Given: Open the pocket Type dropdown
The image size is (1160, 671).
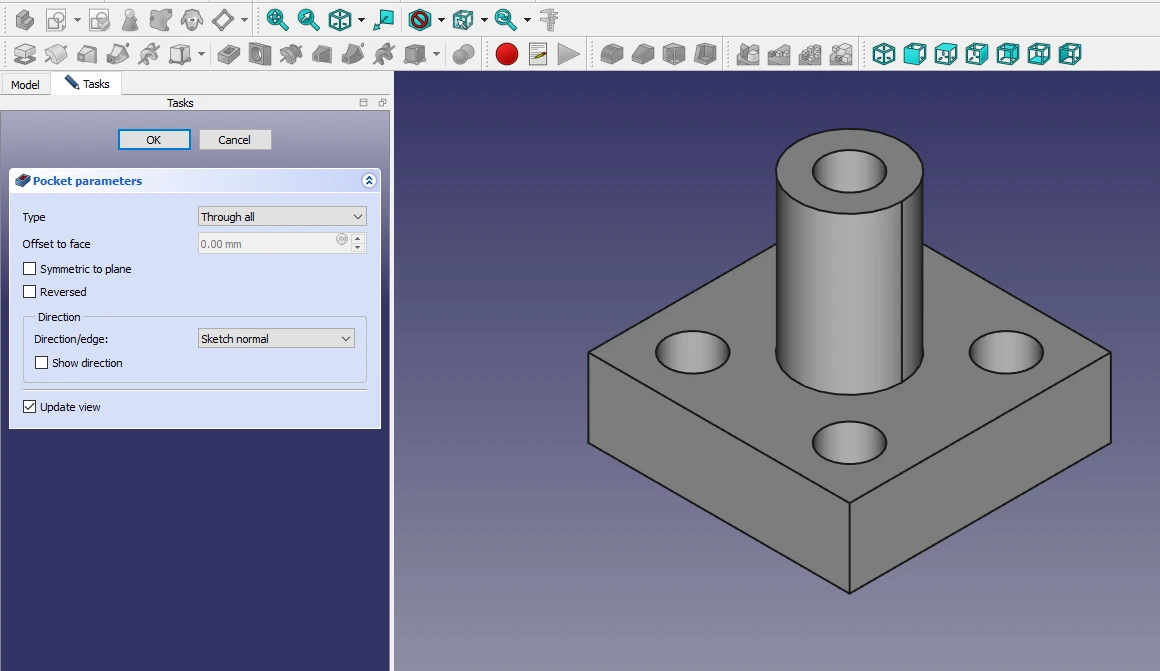Looking at the screenshot, I should [282, 217].
